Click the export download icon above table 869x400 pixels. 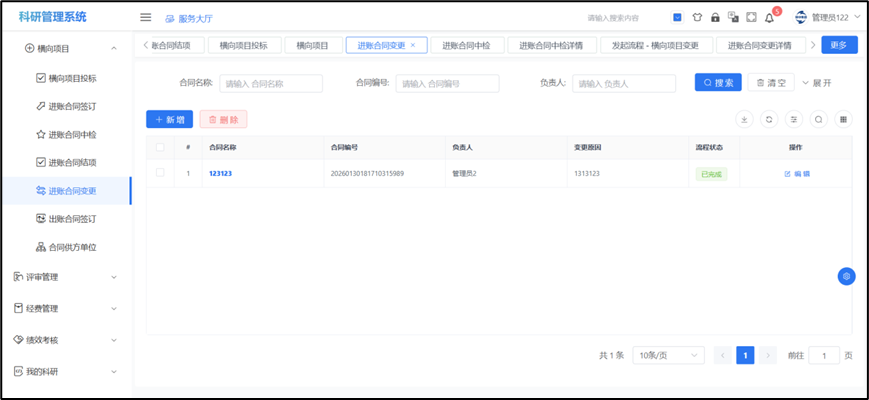point(744,119)
